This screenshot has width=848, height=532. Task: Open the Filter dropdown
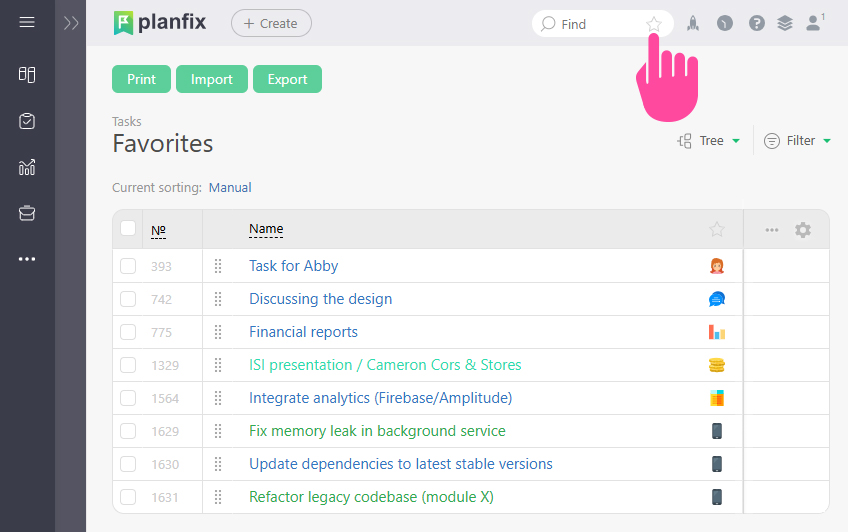click(798, 141)
